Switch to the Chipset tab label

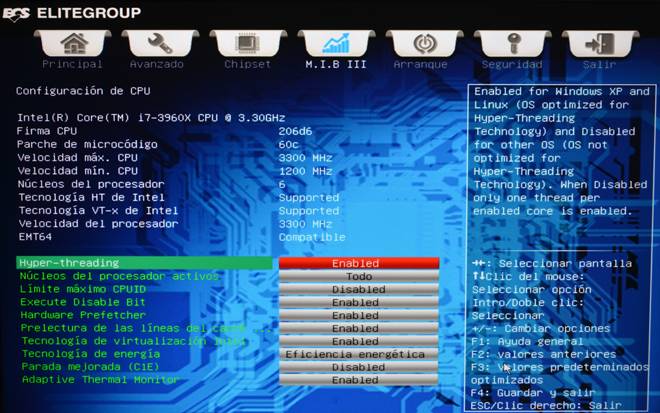click(248, 64)
